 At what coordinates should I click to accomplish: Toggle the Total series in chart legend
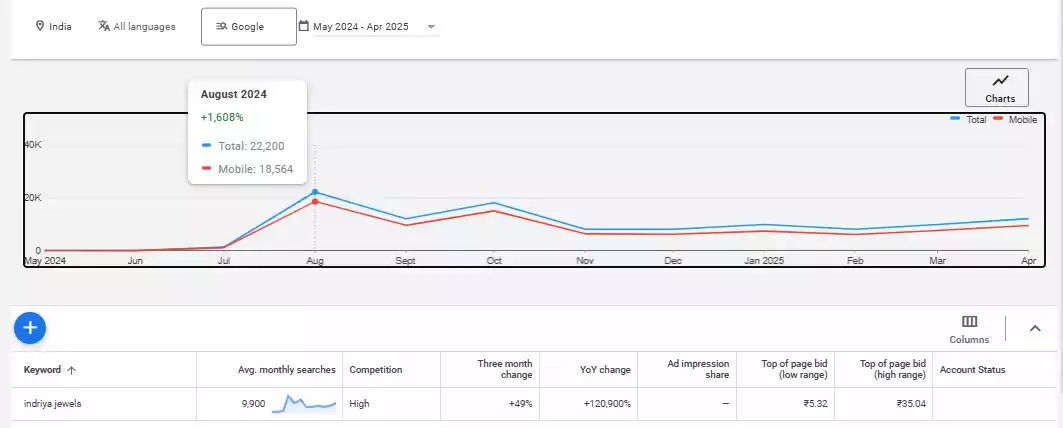click(968, 119)
